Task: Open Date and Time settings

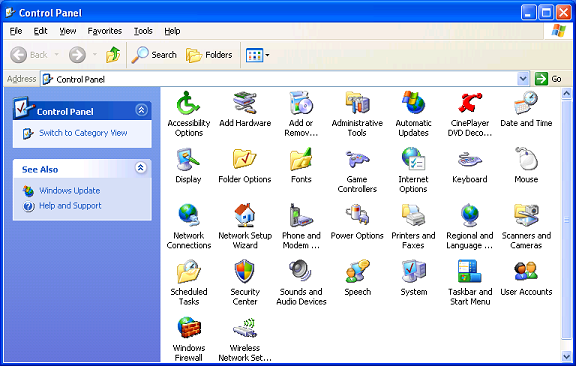Action: click(x=526, y=103)
